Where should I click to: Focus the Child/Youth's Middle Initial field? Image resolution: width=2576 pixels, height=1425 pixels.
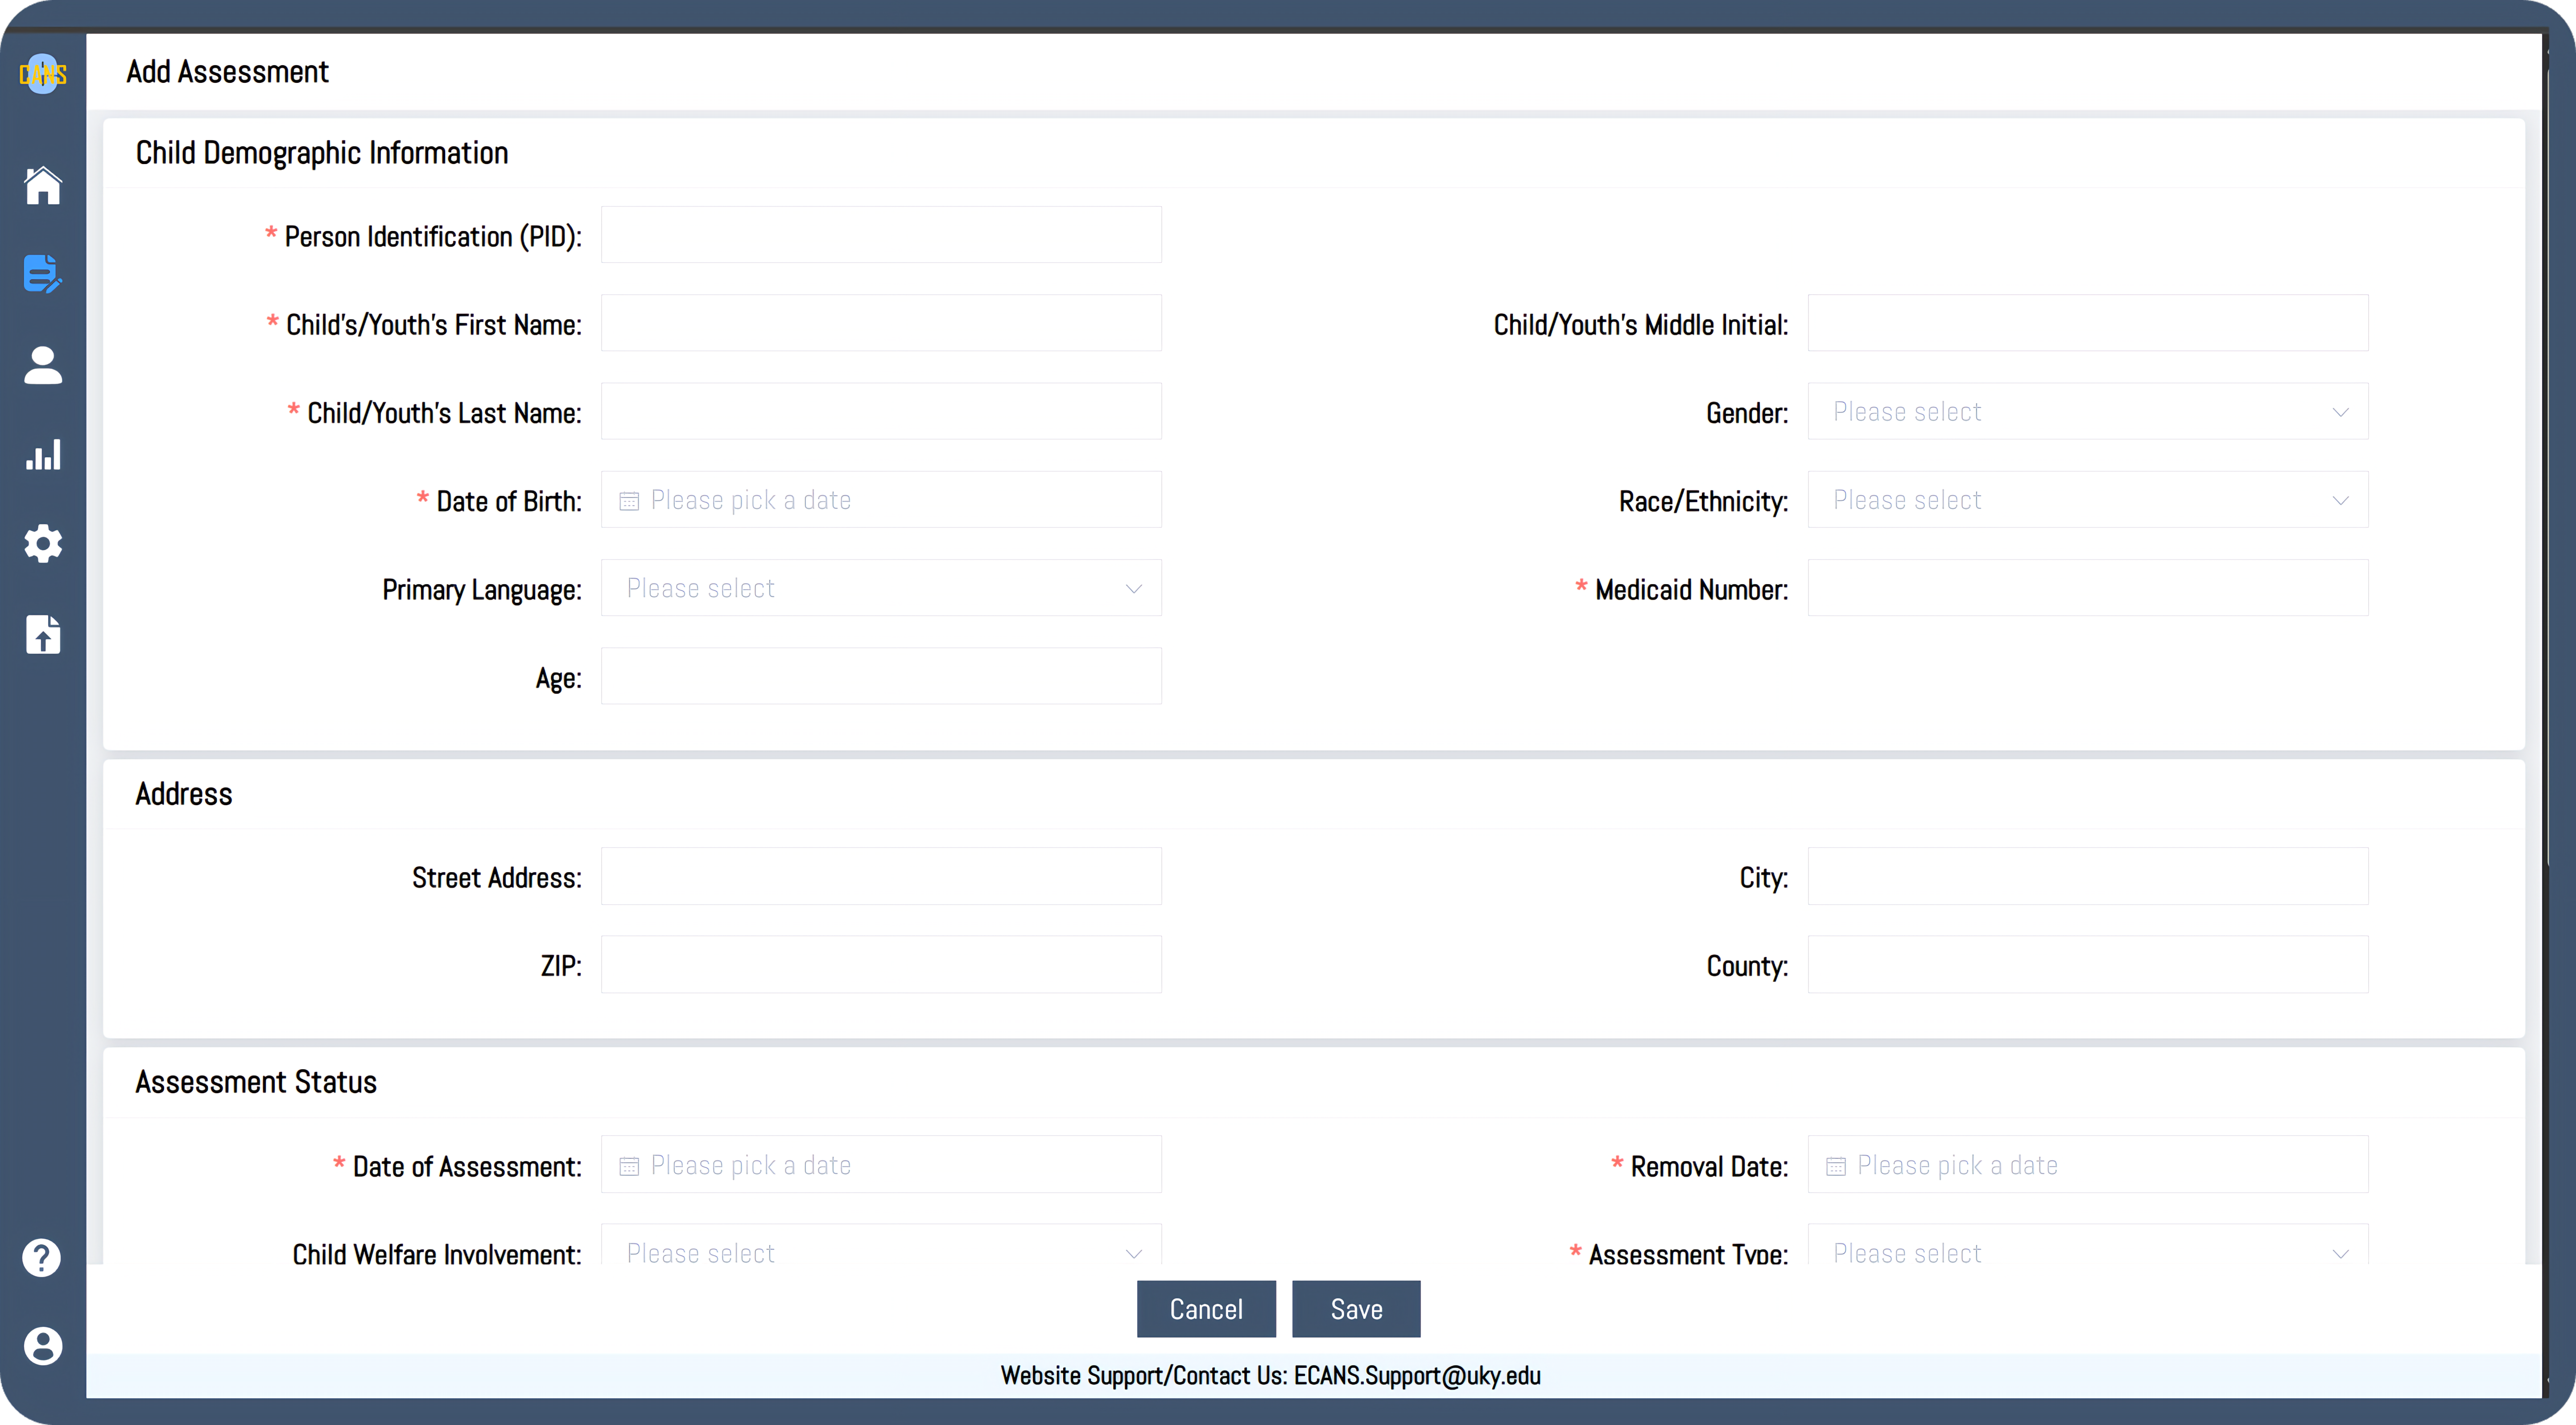point(2088,323)
